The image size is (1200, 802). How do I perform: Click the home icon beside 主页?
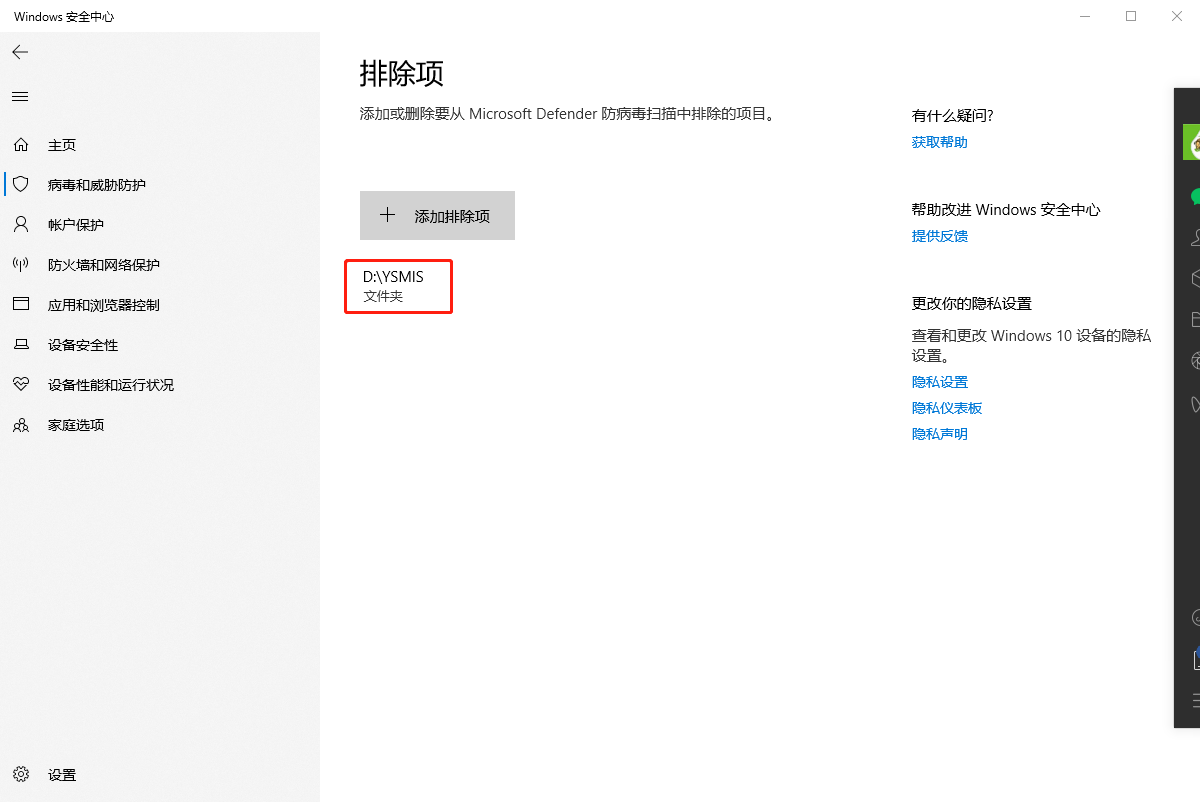click(x=21, y=145)
